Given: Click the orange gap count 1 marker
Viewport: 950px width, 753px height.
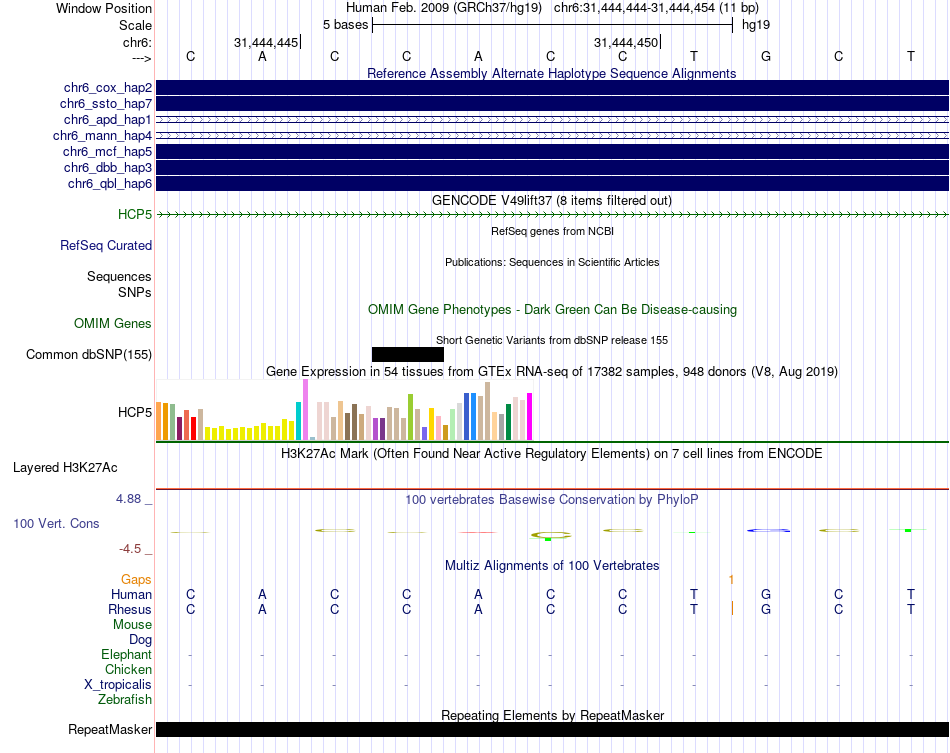Looking at the screenshot, I should 731,580.
